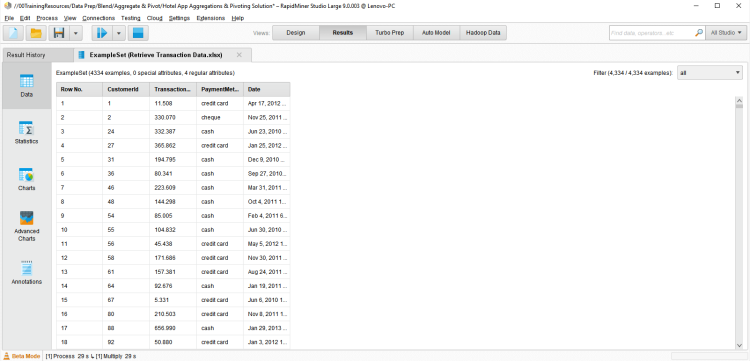Switch to the Results view
The width and height of the screenshot is (750, 361).
342,33
